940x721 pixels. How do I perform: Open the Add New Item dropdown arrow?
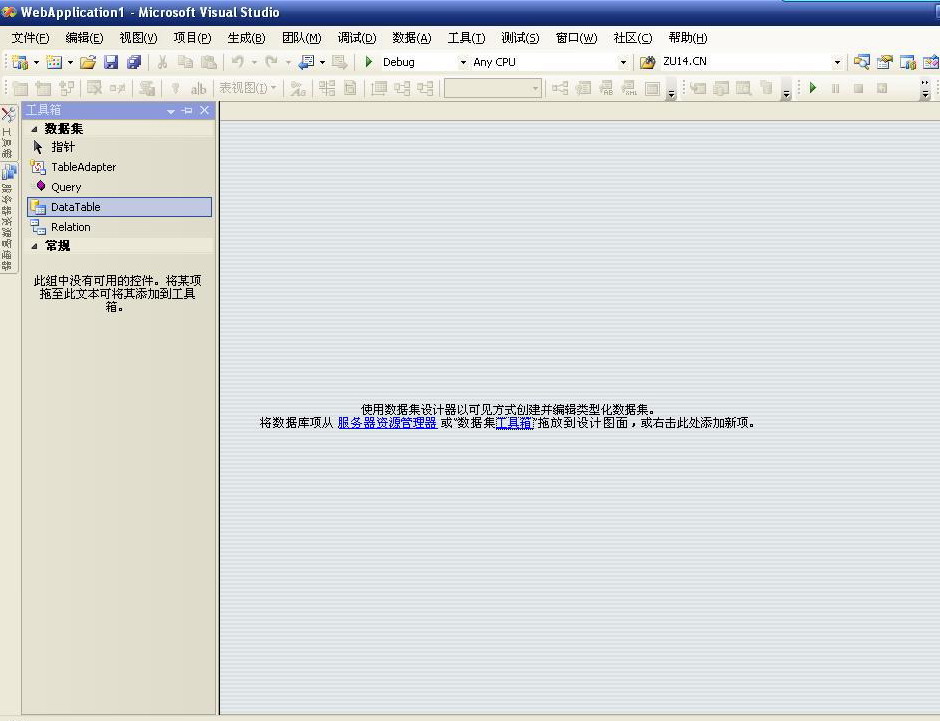tap(70, 62)
